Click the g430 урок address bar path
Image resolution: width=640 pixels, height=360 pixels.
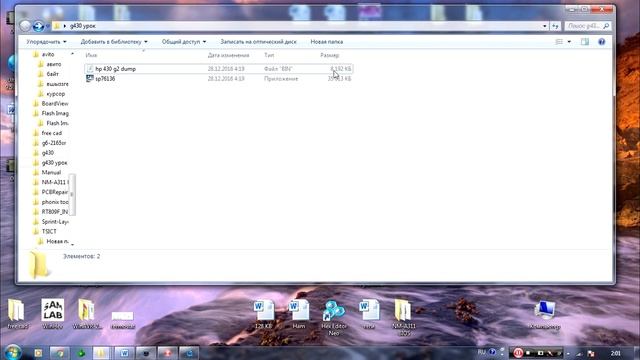click(x=82, y=26)
